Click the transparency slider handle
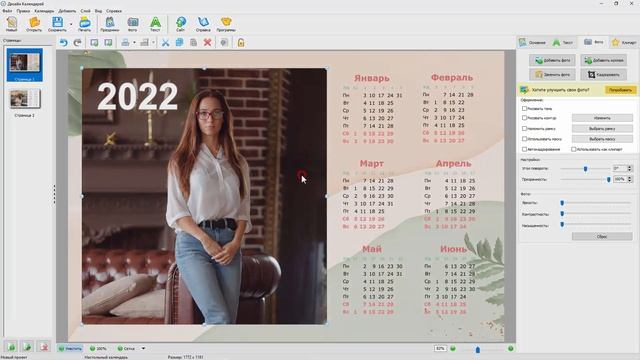Image resolution: width=640 pixels, height=360 pixels. [609, 180]
